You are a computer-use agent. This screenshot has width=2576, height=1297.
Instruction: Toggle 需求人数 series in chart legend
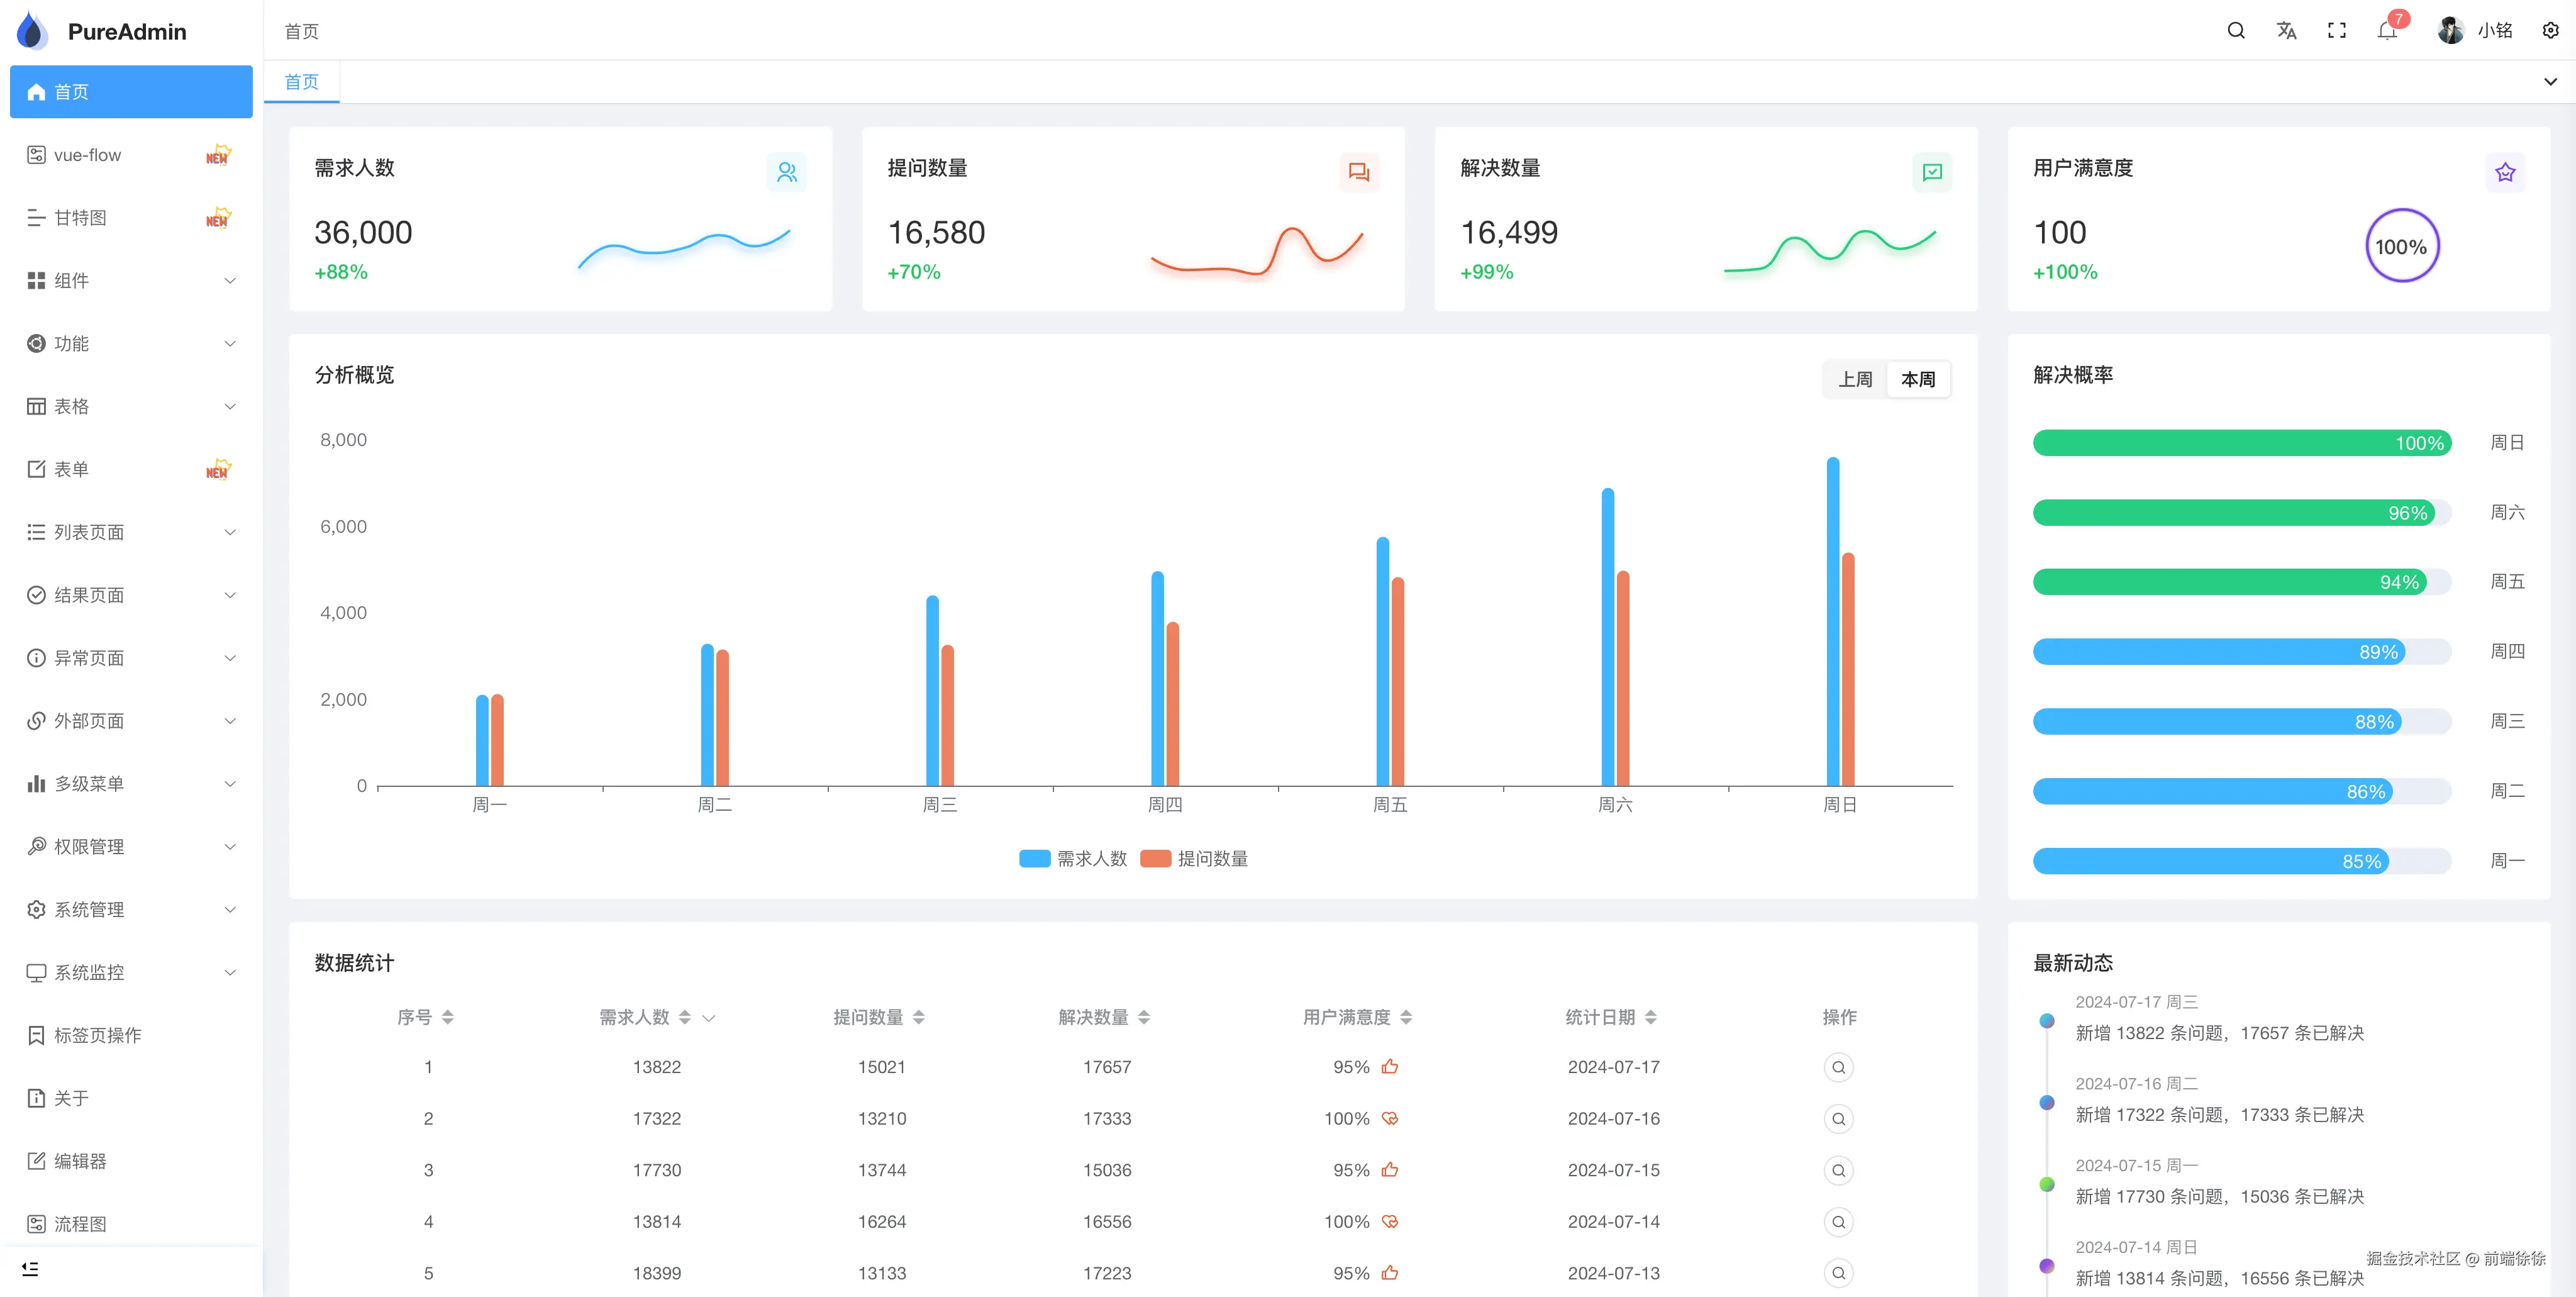point(1034,858)
